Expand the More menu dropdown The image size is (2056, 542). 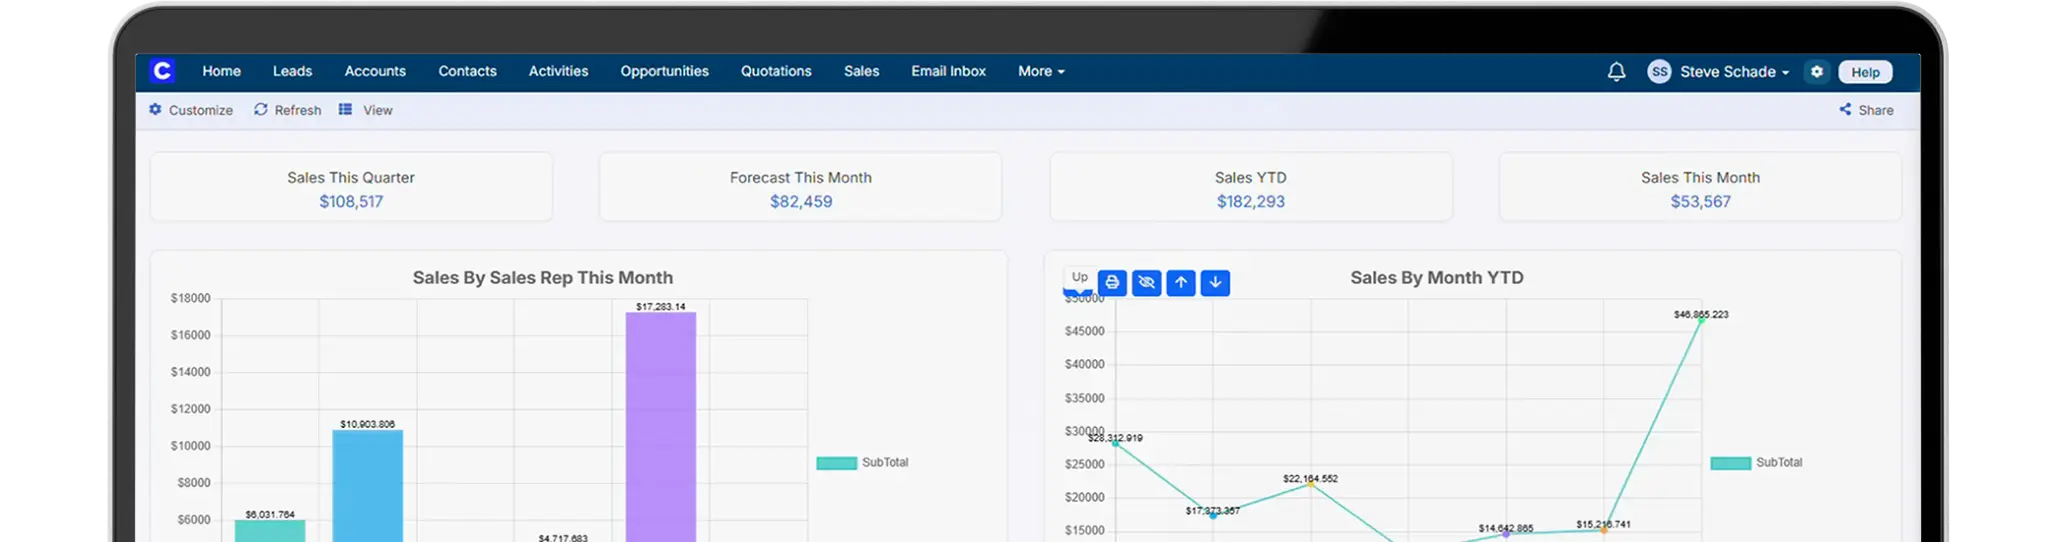1041,72
